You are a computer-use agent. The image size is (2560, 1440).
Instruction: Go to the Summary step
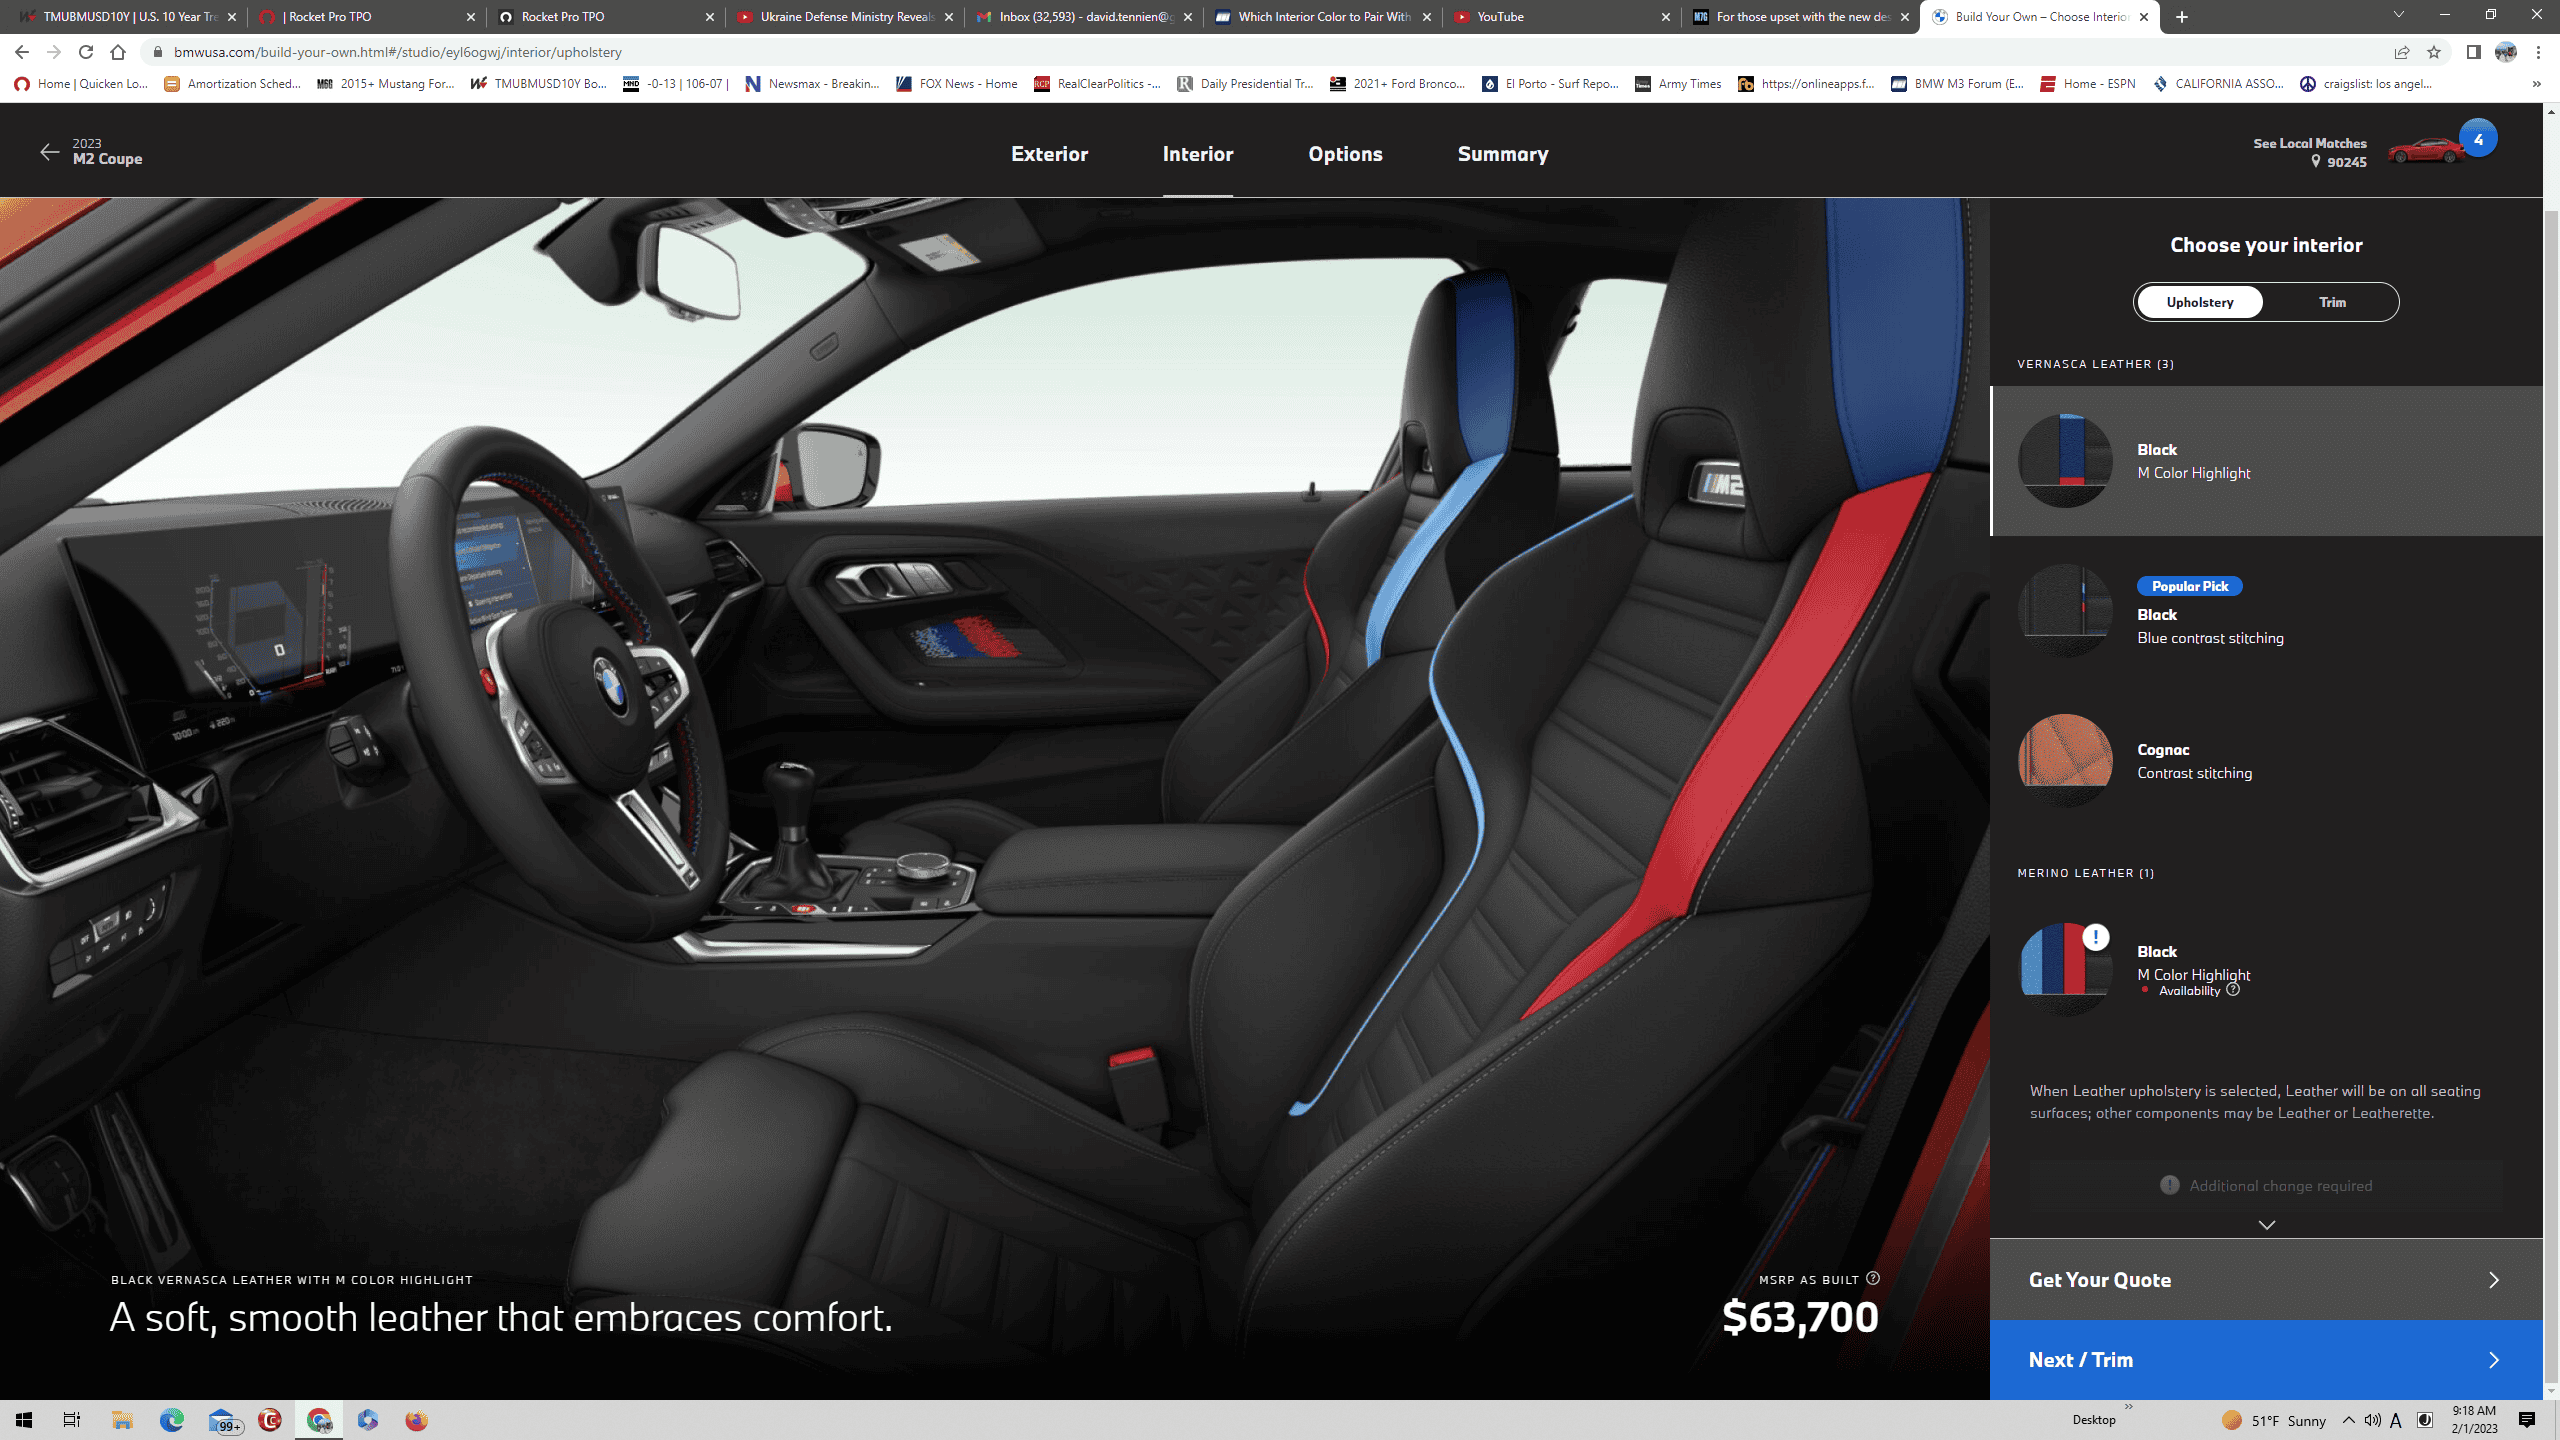pos(1502,154)
